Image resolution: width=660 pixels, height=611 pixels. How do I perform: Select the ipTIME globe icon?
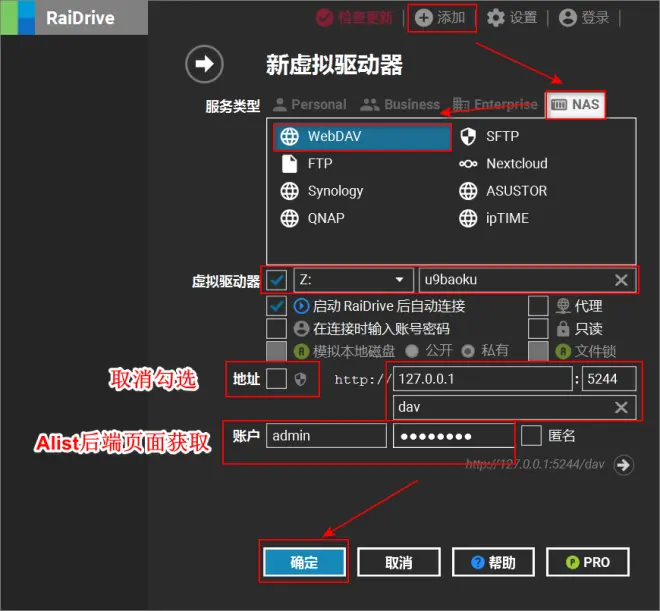[468, 218]
